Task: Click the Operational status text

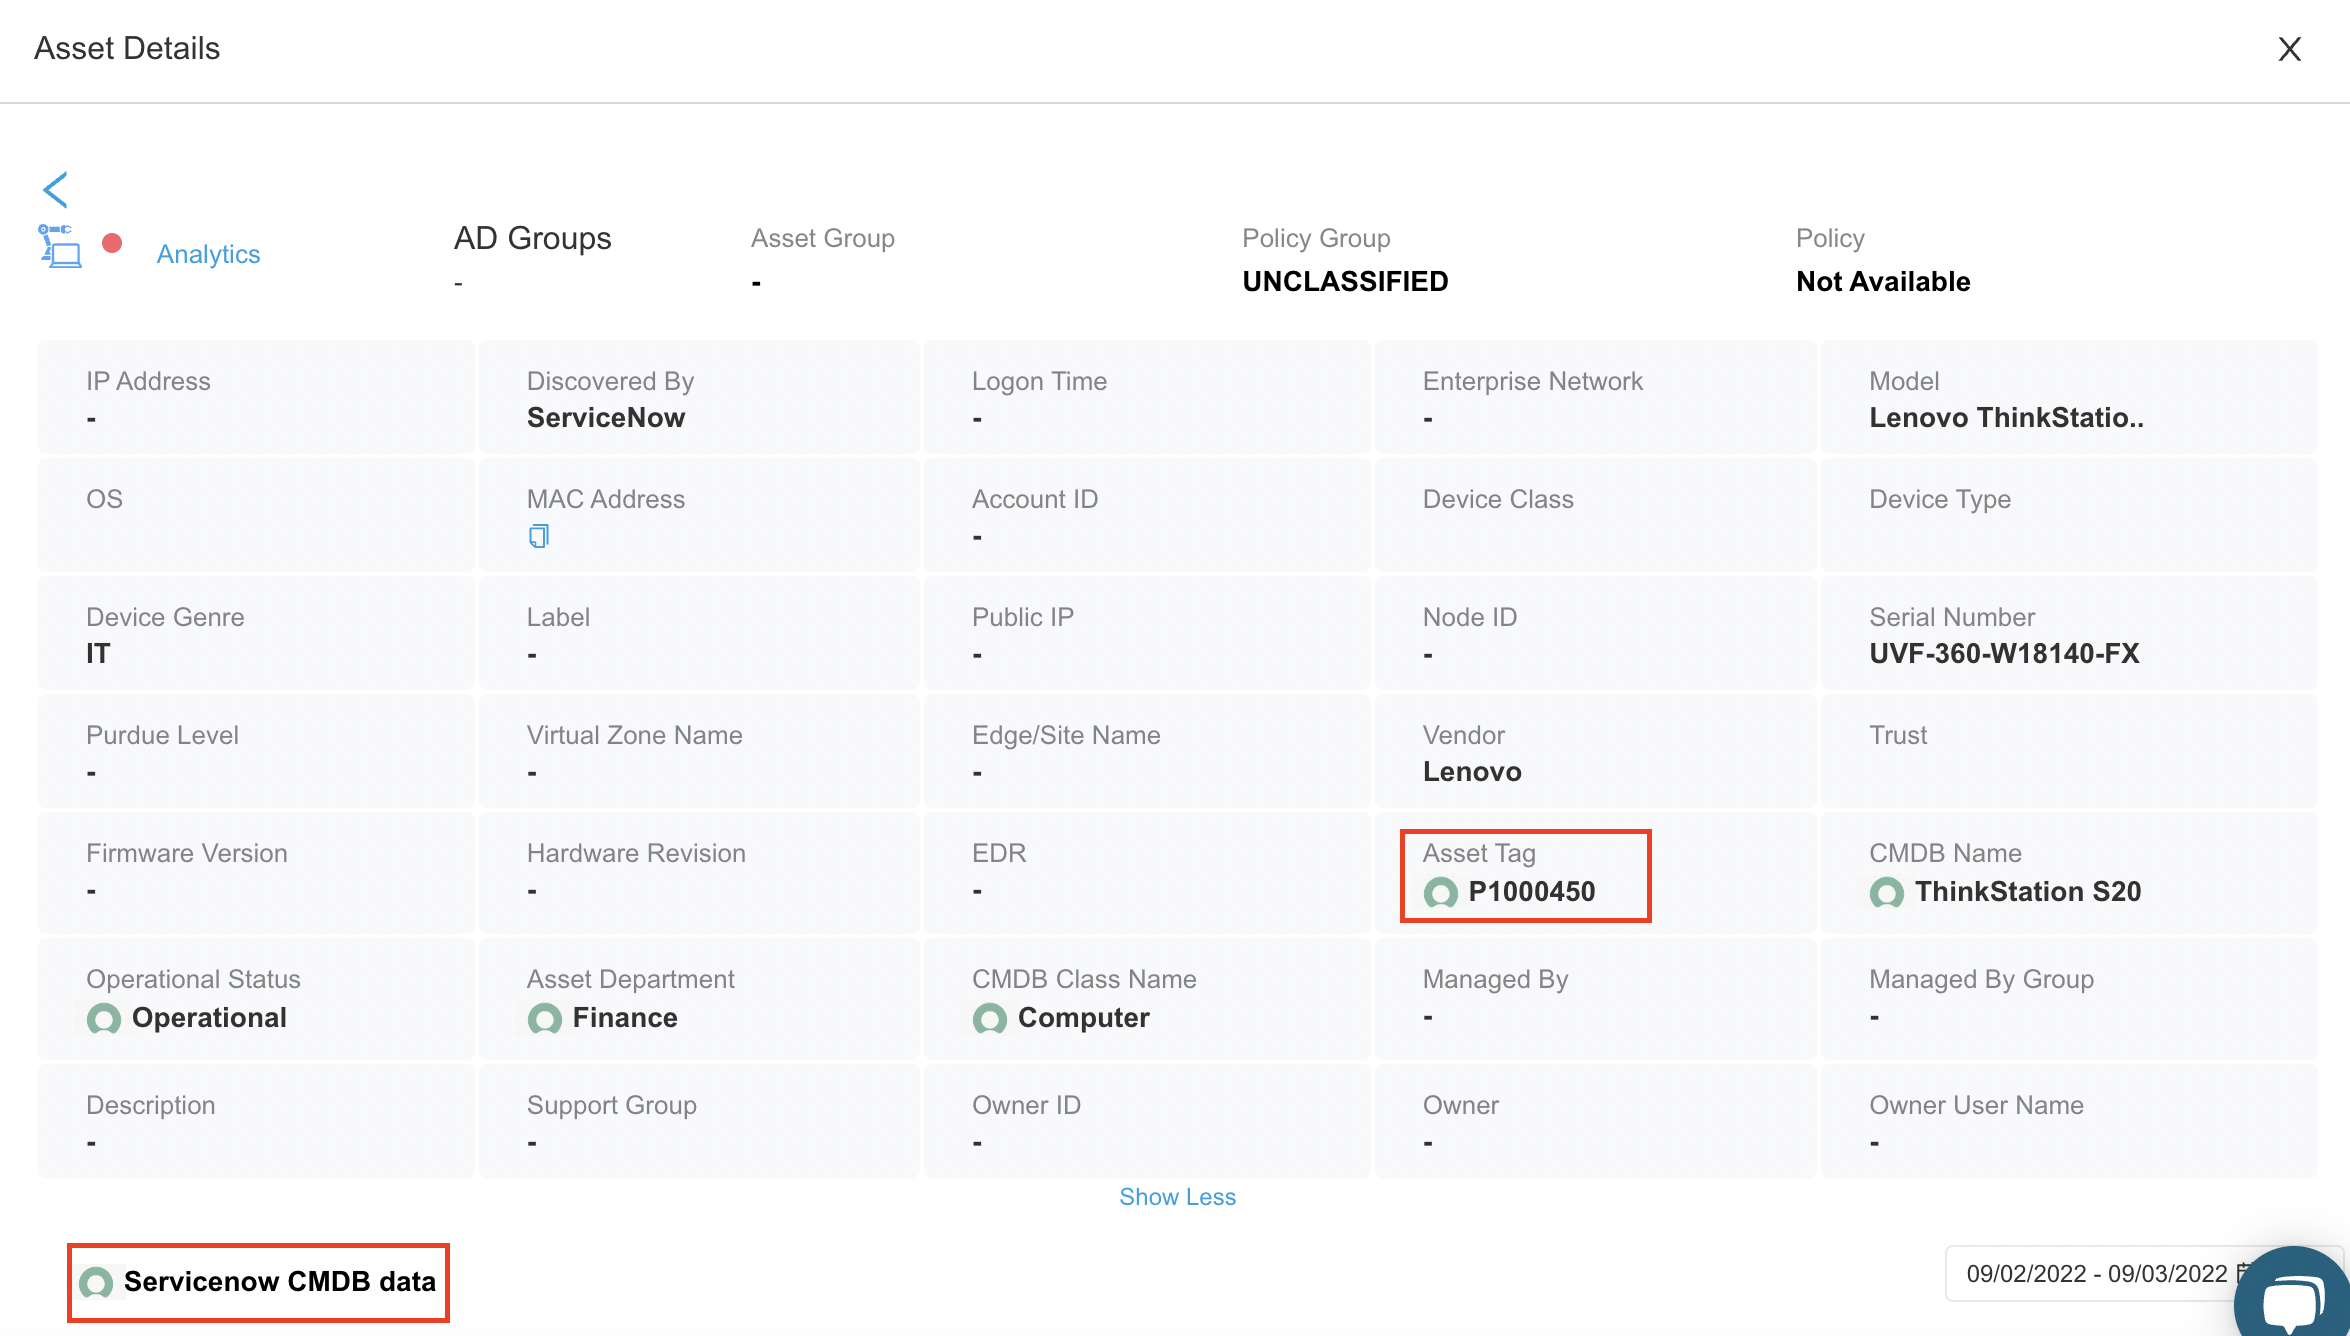Action: point(209,1018)
